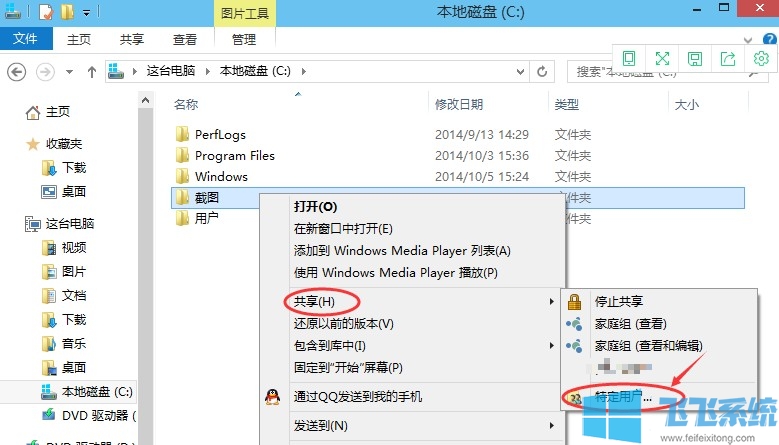Click the Back navigation arrow
The width and height of the screenshot is (779, 445).
(x=18, y=72)
